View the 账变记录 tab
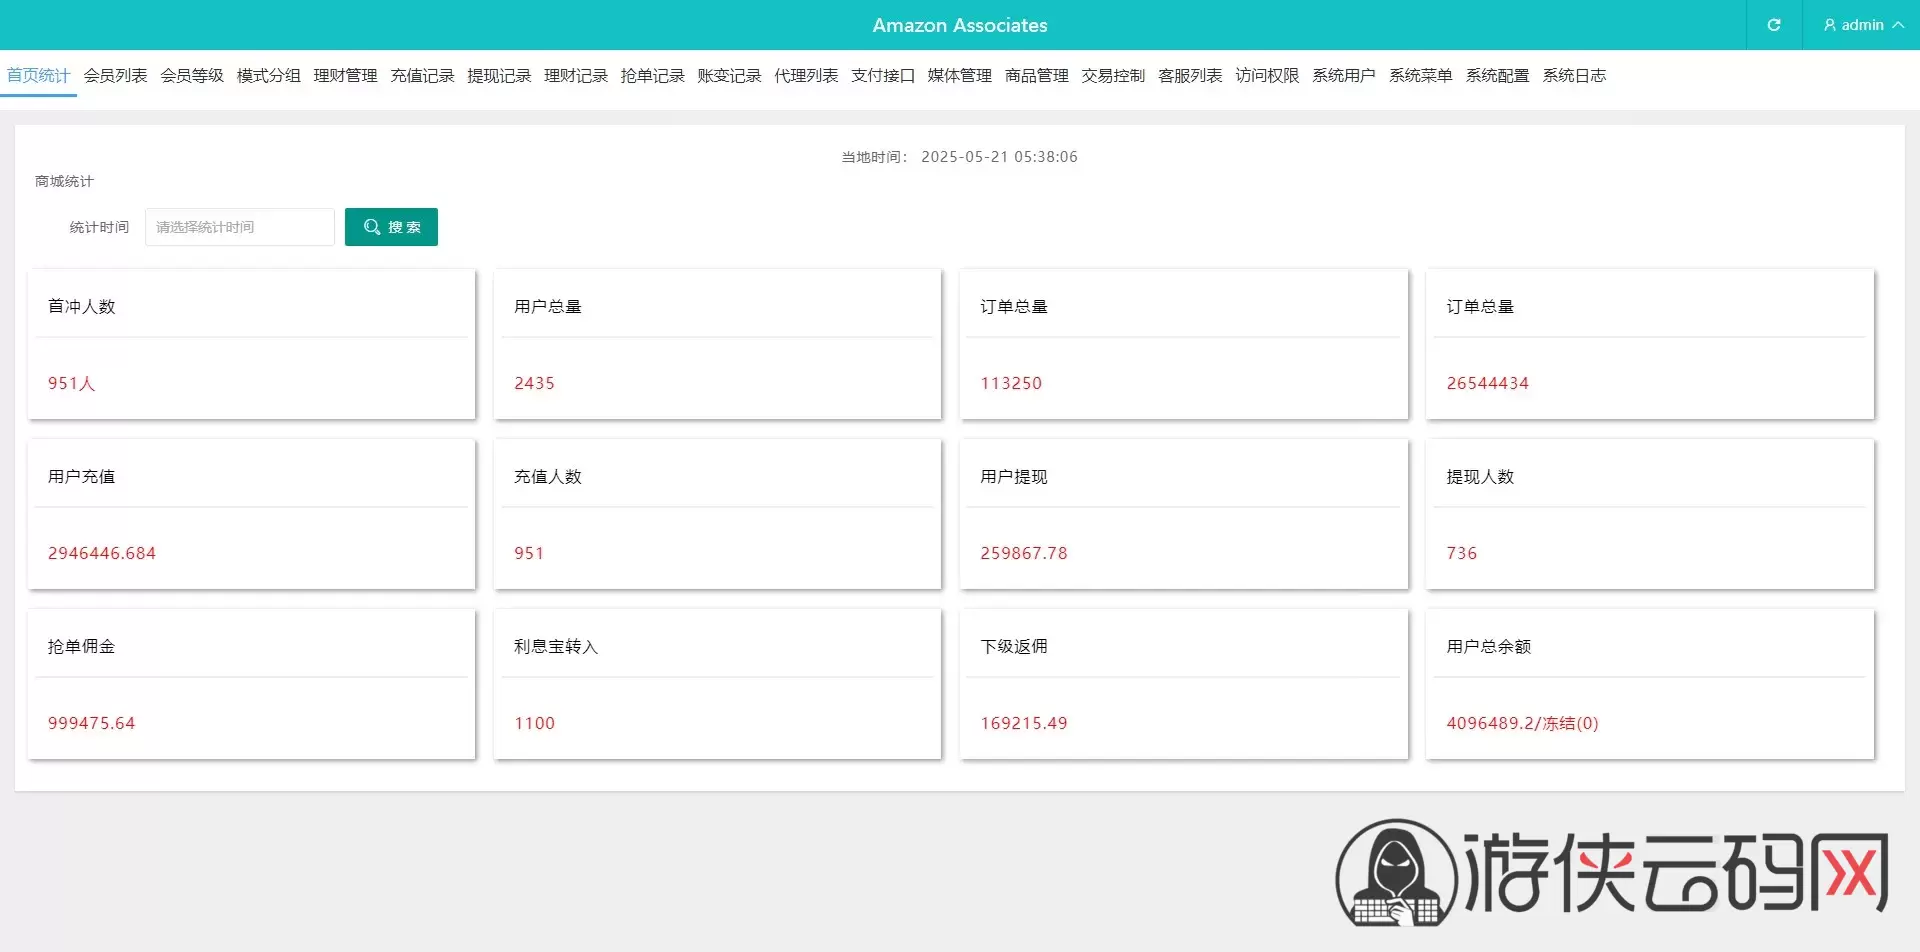The image size is (1920, 952). pos(729,75)
